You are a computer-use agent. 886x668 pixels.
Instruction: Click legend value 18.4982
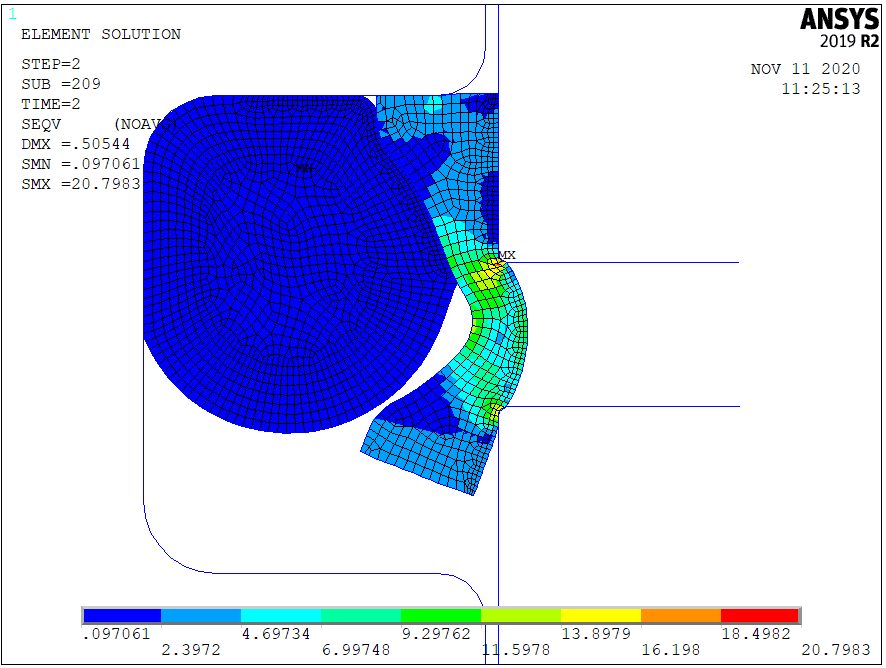coord(756,634)
